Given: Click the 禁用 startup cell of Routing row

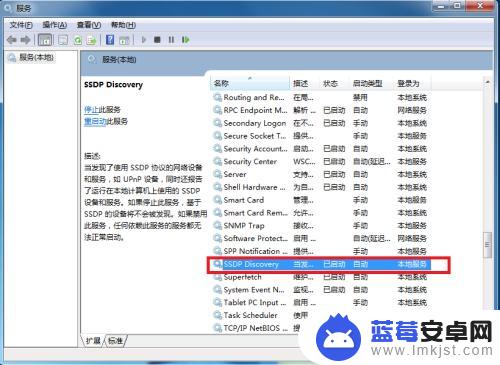Looking at the screenshot, I should tap(360, 97).
